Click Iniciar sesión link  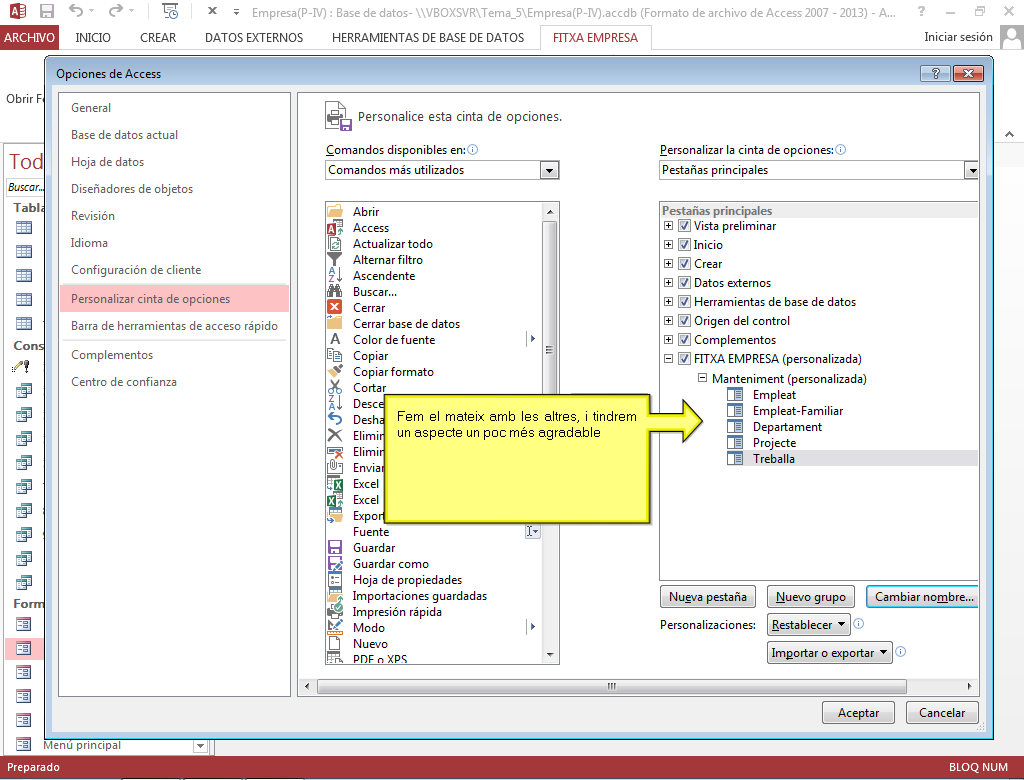(958, 37)
